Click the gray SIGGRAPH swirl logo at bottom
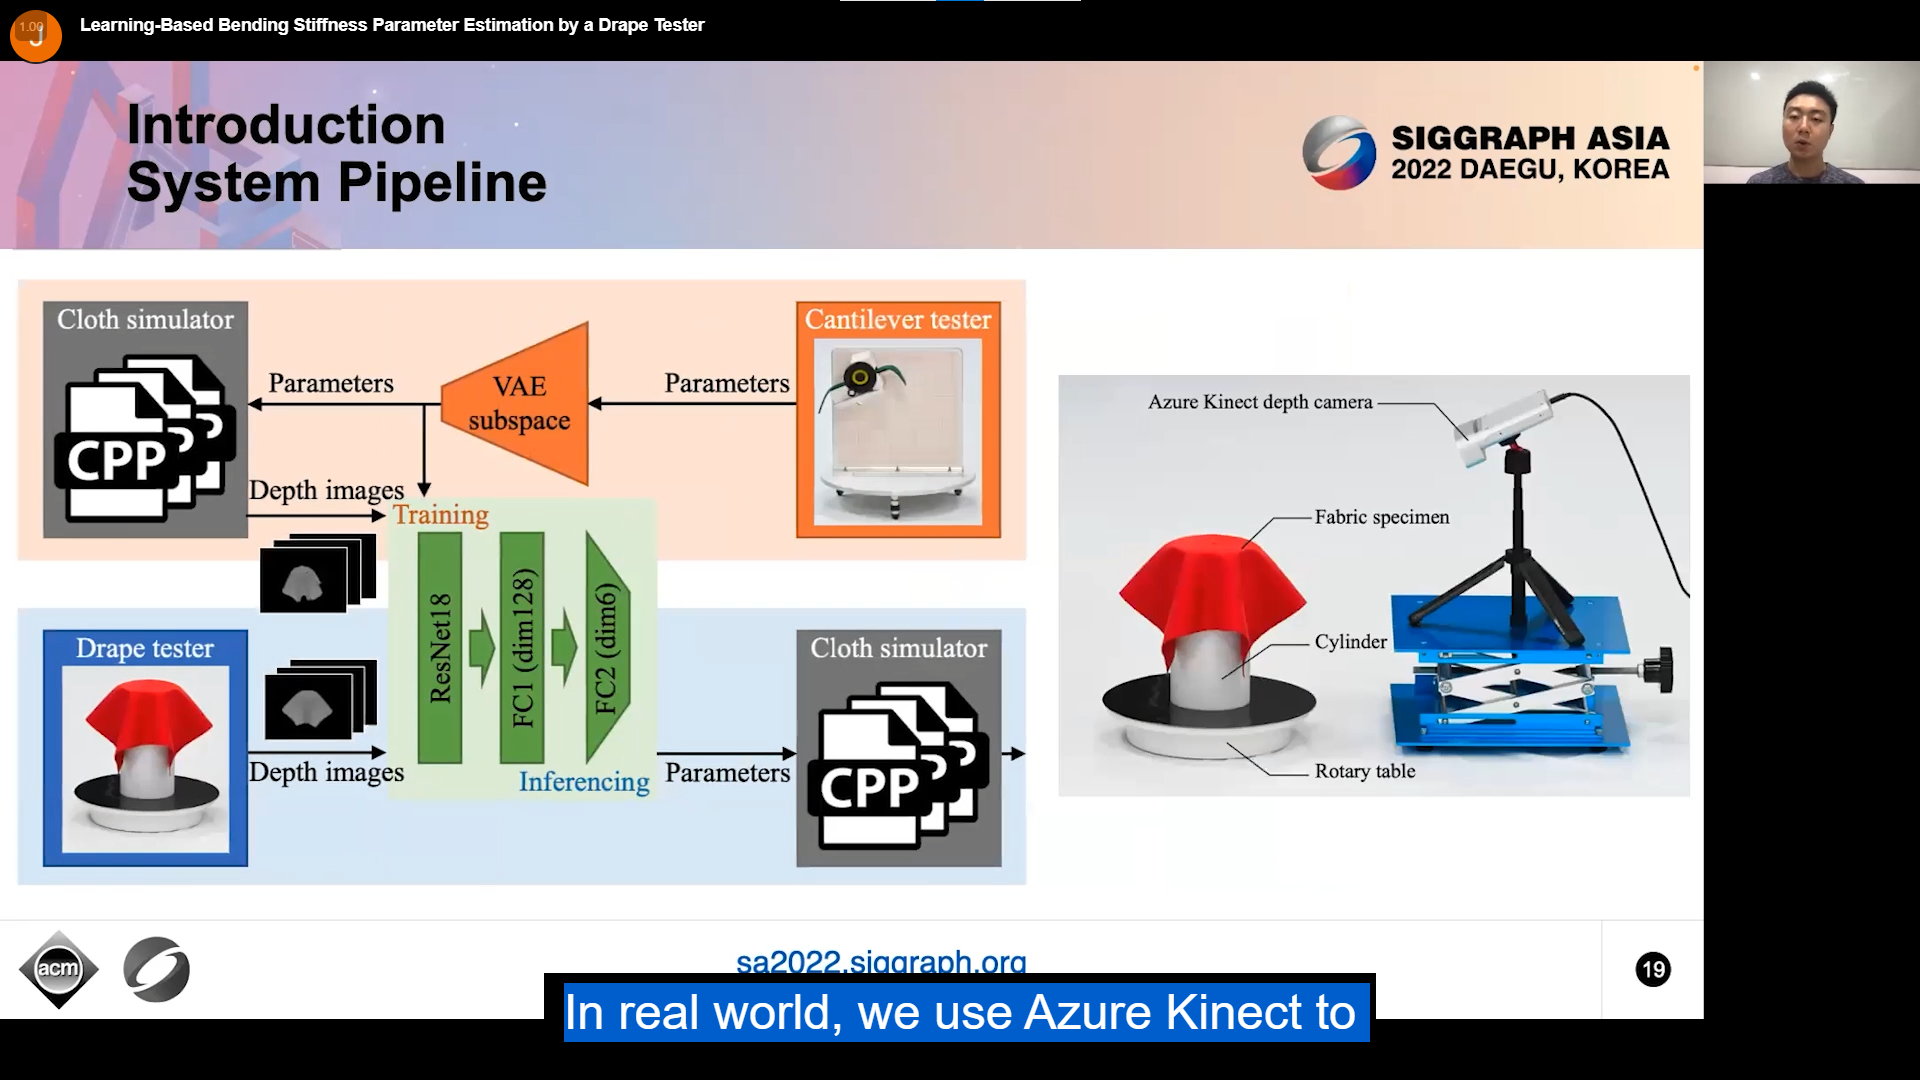The height and width of the screenshot is (1080, 1920). 156,969
